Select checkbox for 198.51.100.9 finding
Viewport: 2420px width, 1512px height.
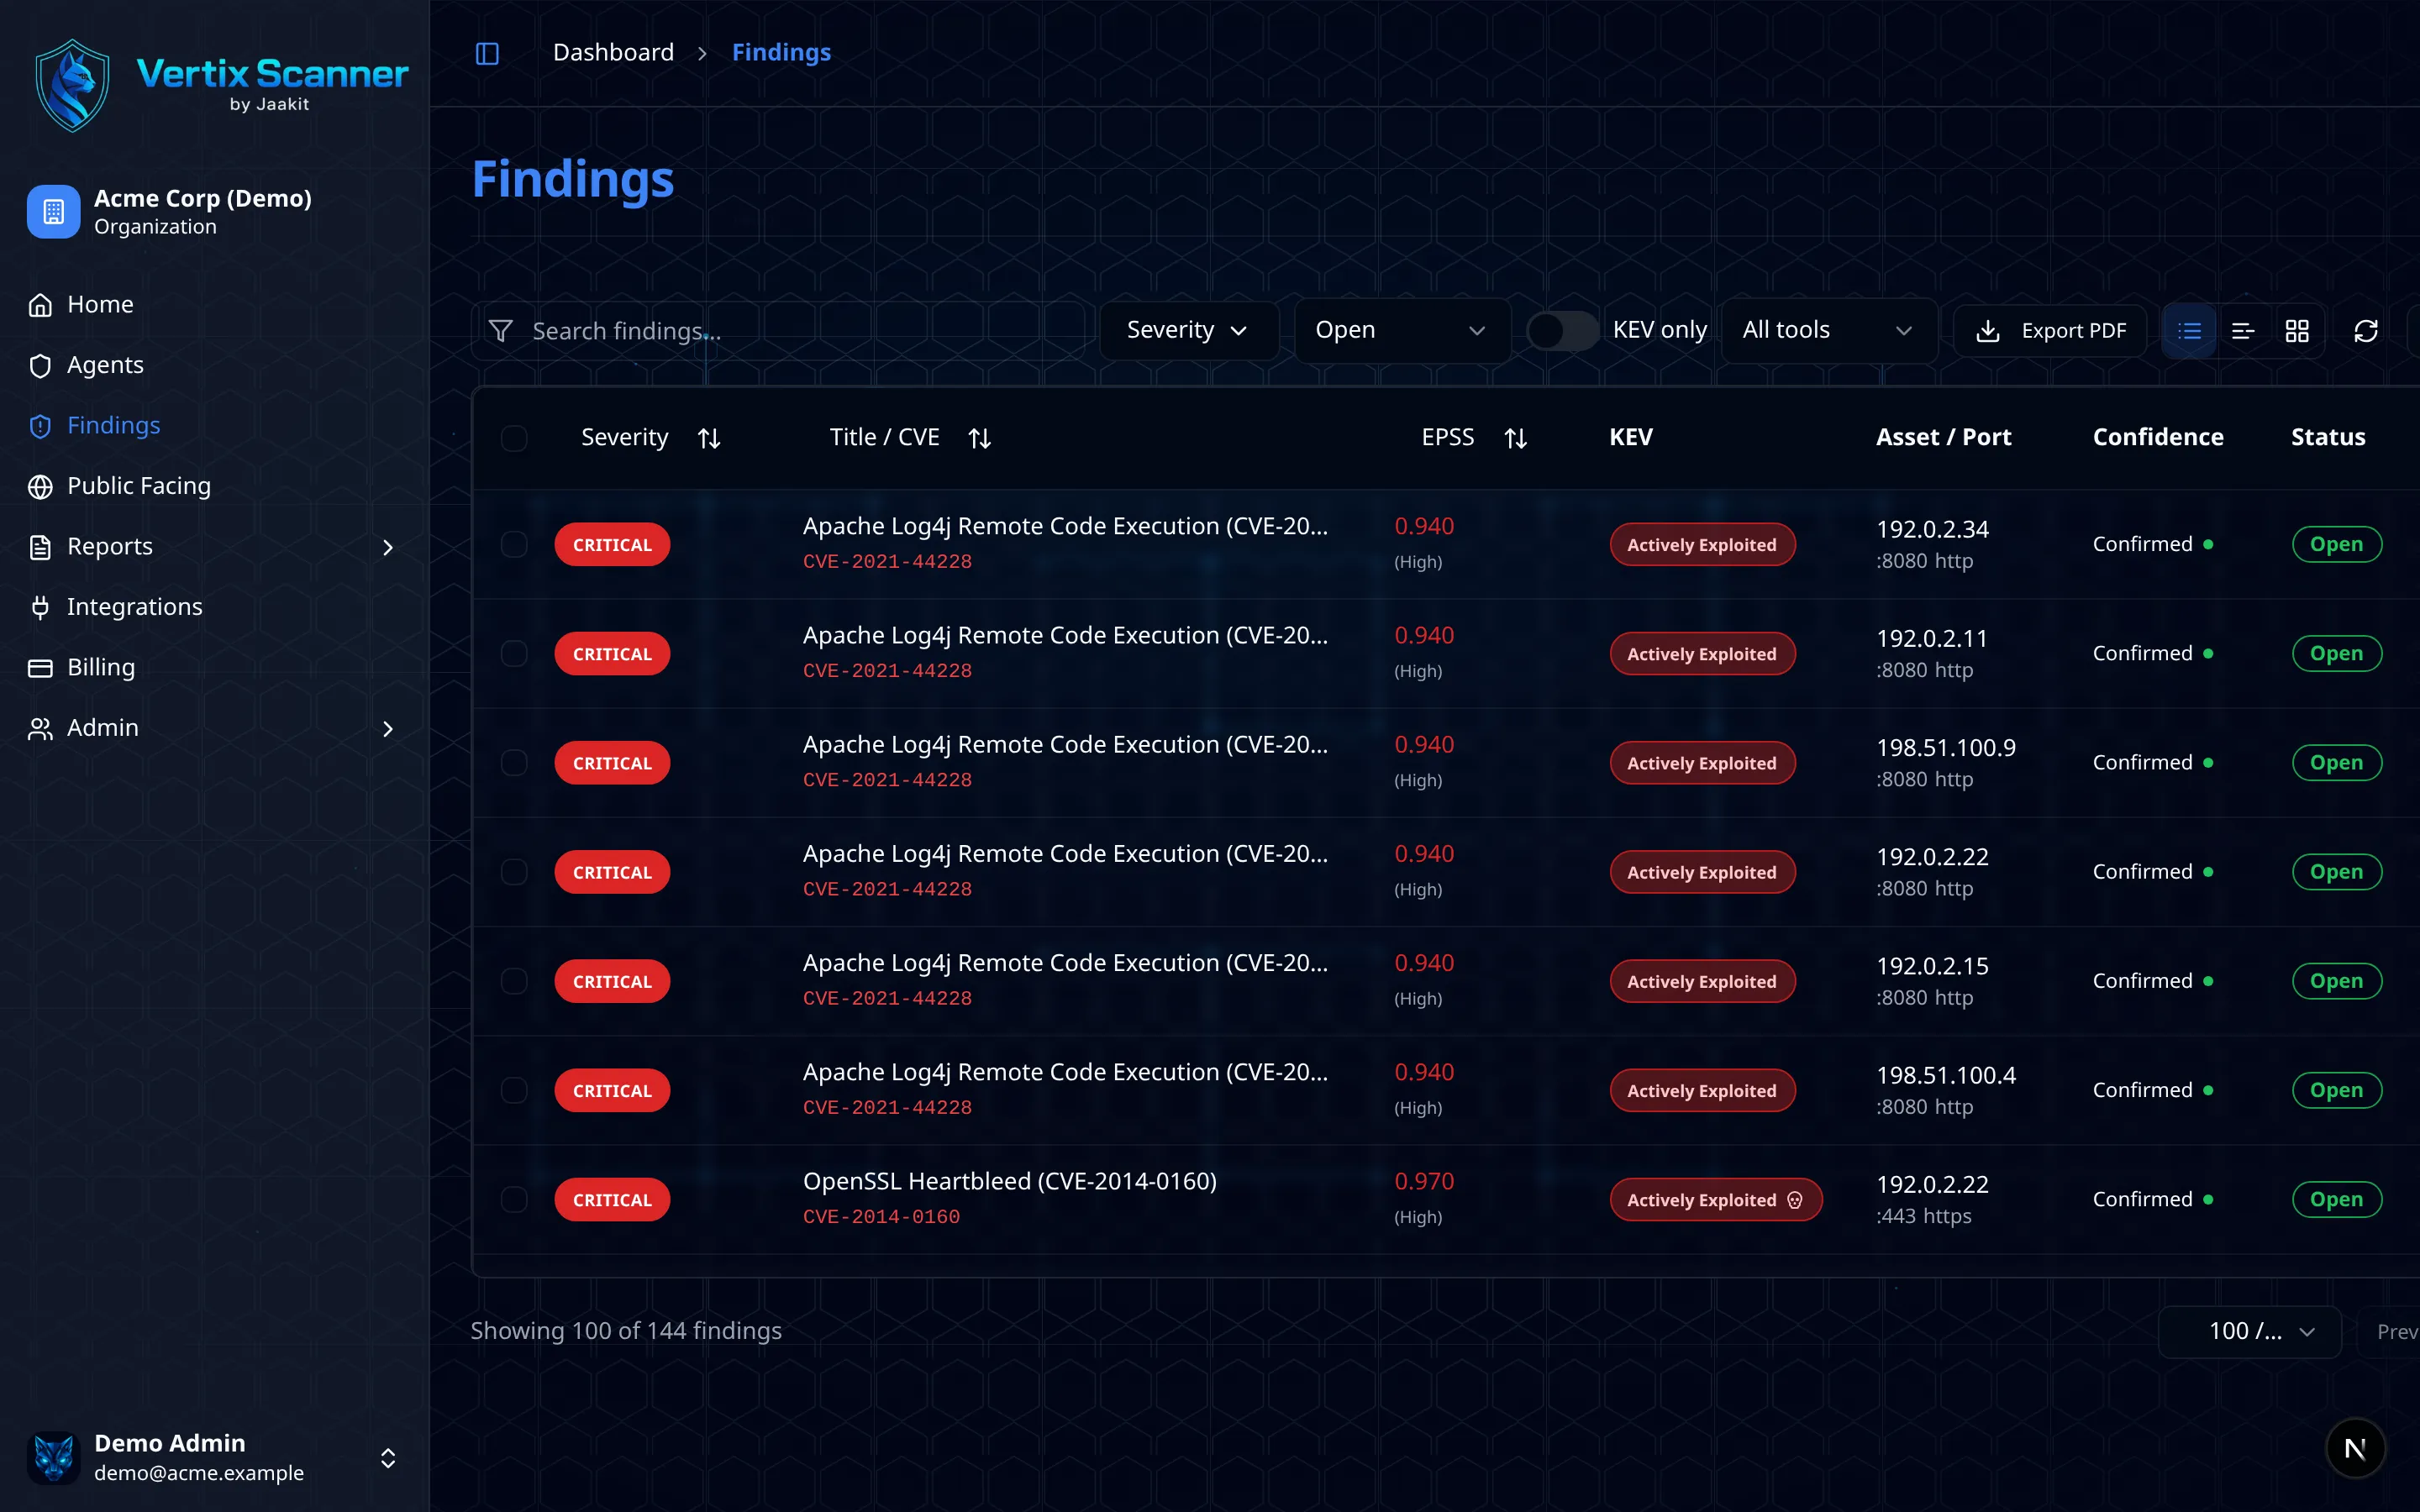[x=514, y=762]
